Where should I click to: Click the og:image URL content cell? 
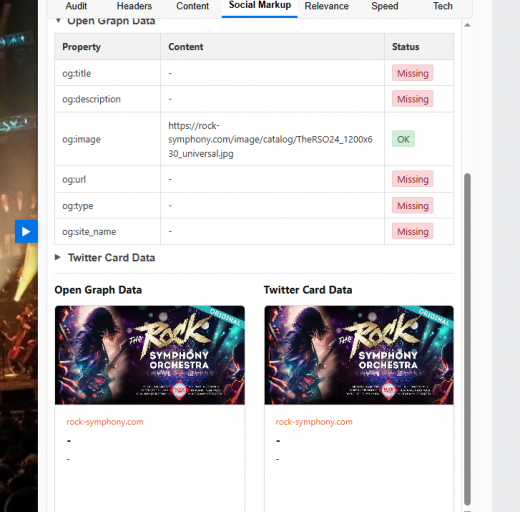(272, 139)
